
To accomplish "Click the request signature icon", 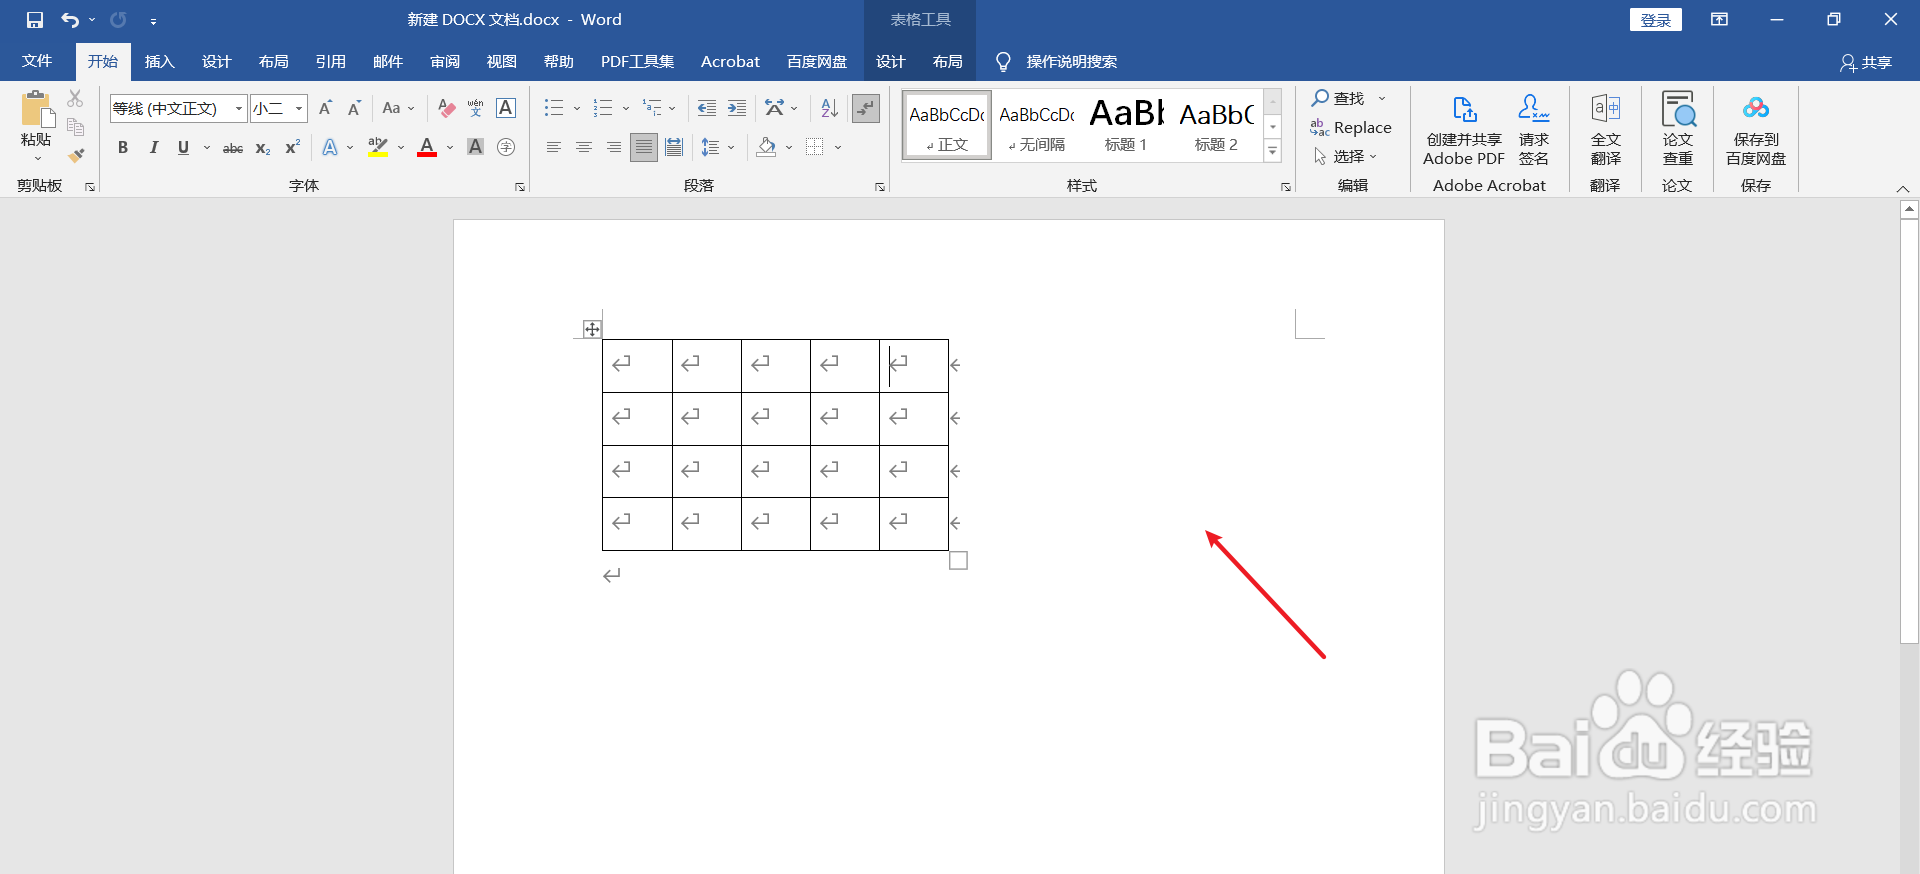I will click(1533, 130).
